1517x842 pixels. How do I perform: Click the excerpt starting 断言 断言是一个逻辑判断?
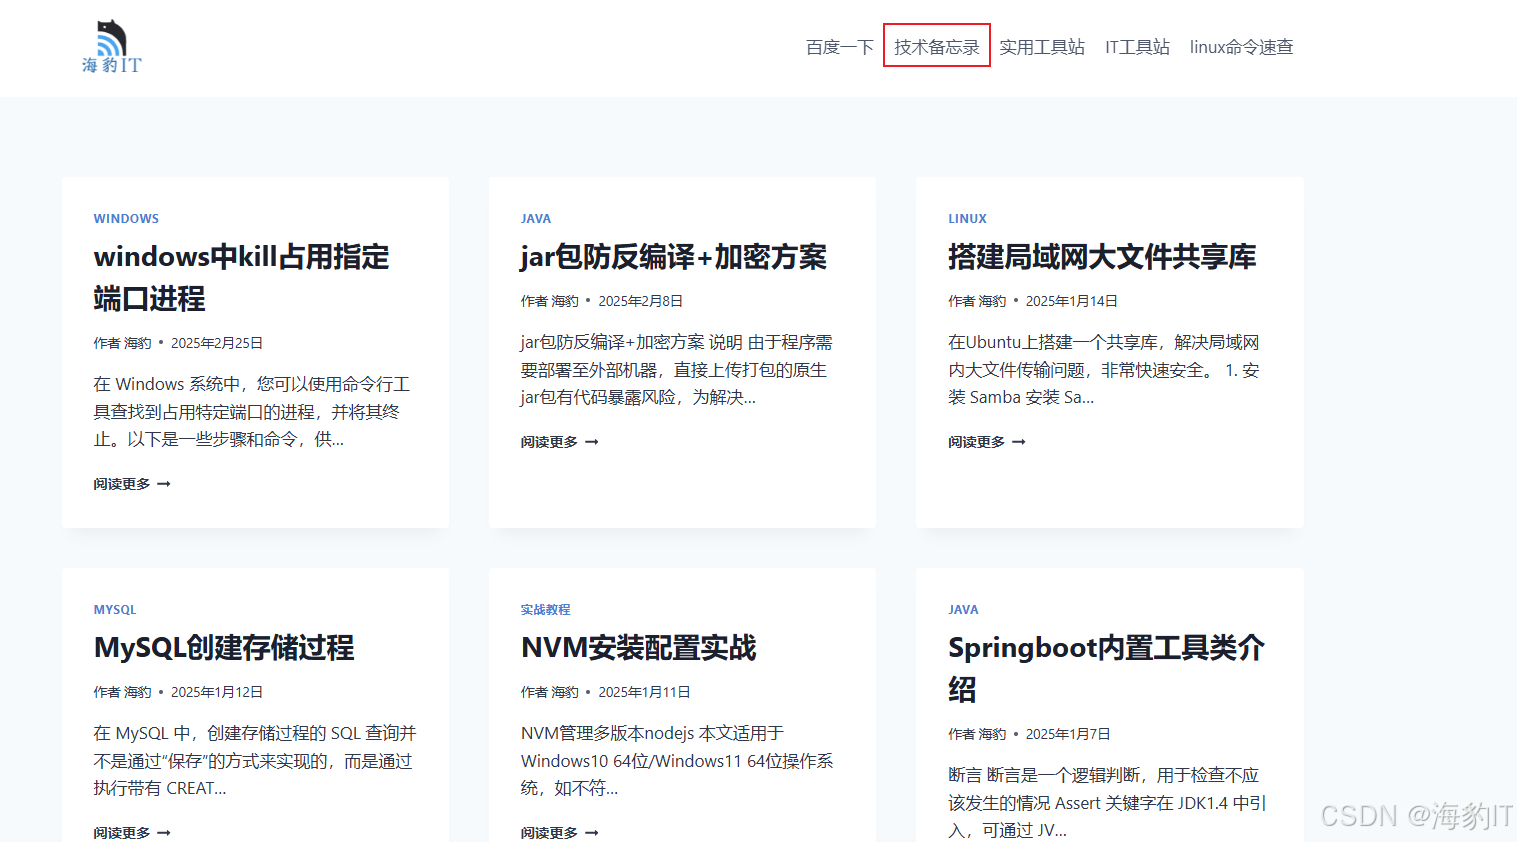click(1107, 803)
